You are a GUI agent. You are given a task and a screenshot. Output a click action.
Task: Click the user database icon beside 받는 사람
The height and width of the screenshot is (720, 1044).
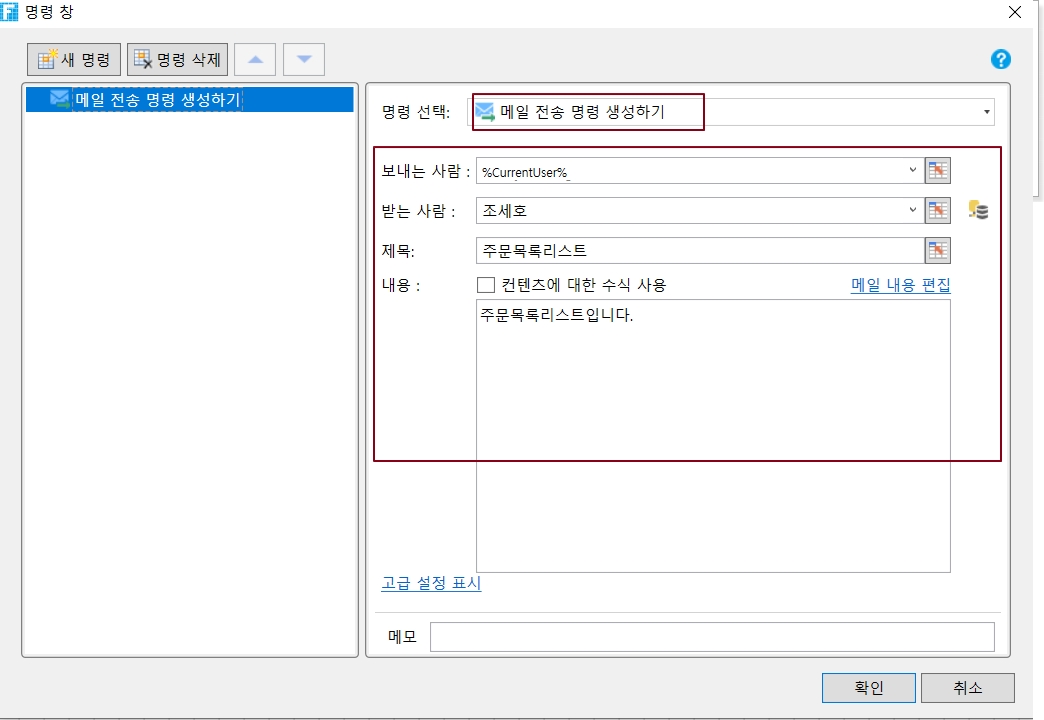tap(978, 210)
